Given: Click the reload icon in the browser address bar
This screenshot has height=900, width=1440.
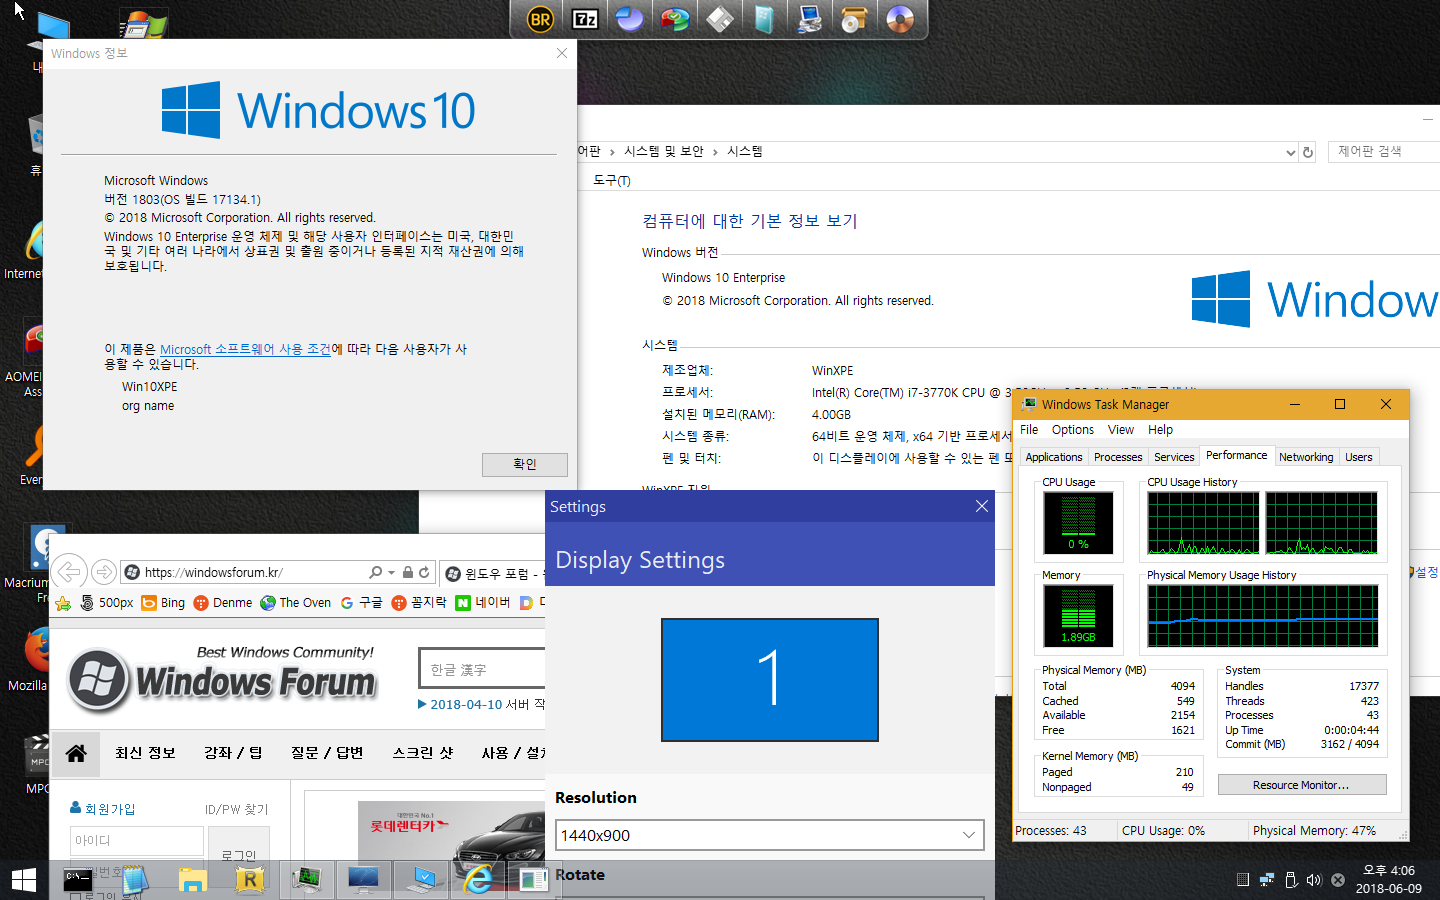Looking at the screenshot, I should [x=424, y=572].
